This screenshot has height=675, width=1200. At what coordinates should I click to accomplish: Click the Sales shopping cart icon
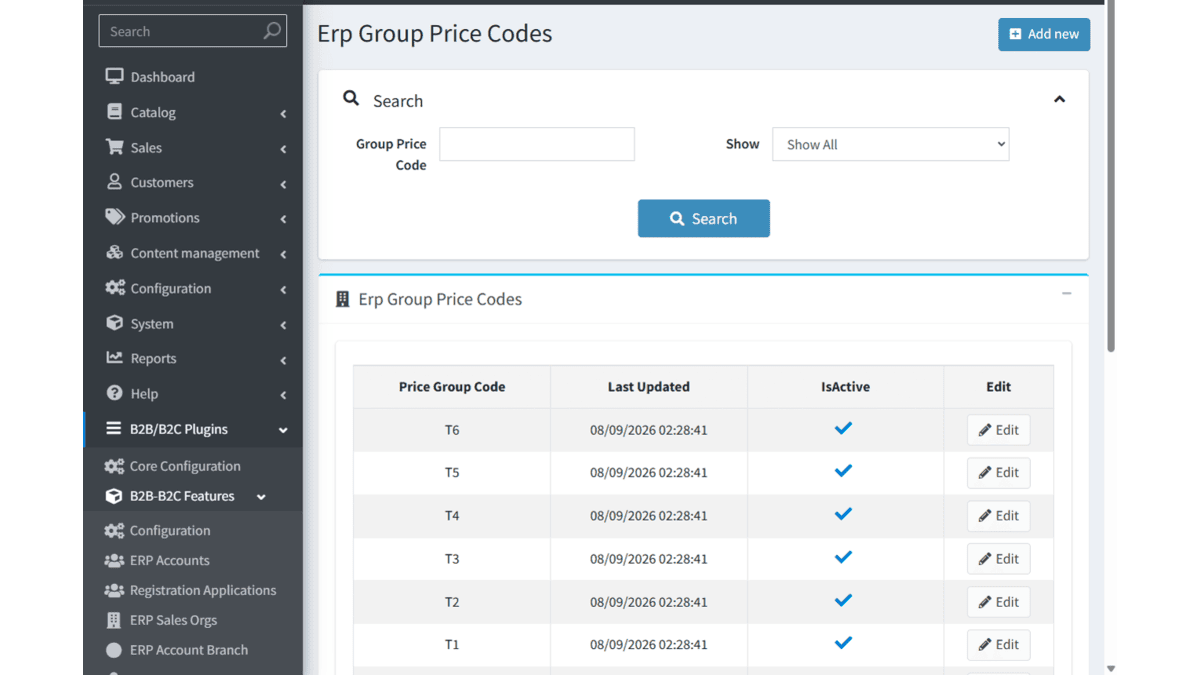click(x=114, y=147)
